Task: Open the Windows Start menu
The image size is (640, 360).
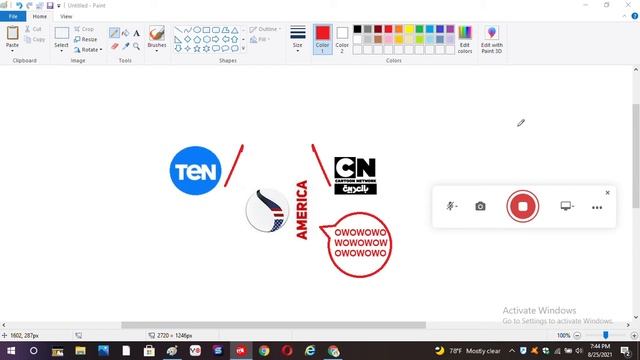Action: click(11, 351)
